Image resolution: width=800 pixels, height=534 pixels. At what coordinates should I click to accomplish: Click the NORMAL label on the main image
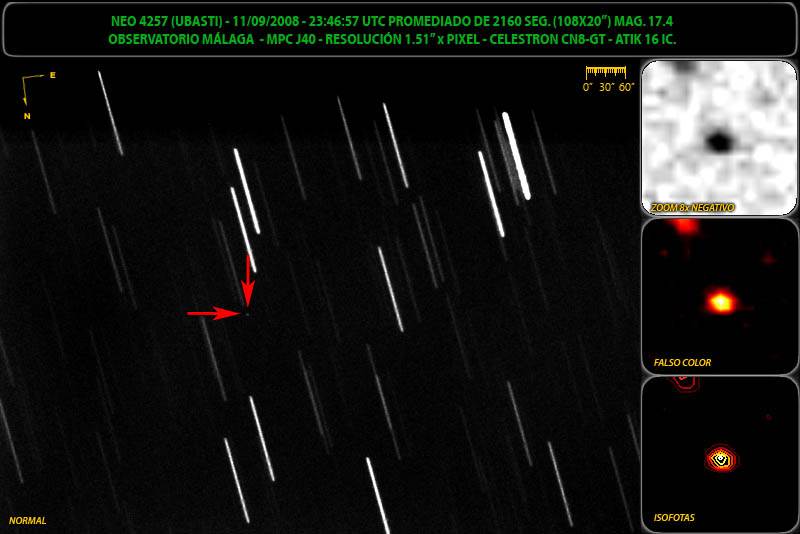(x=28, y=521)
